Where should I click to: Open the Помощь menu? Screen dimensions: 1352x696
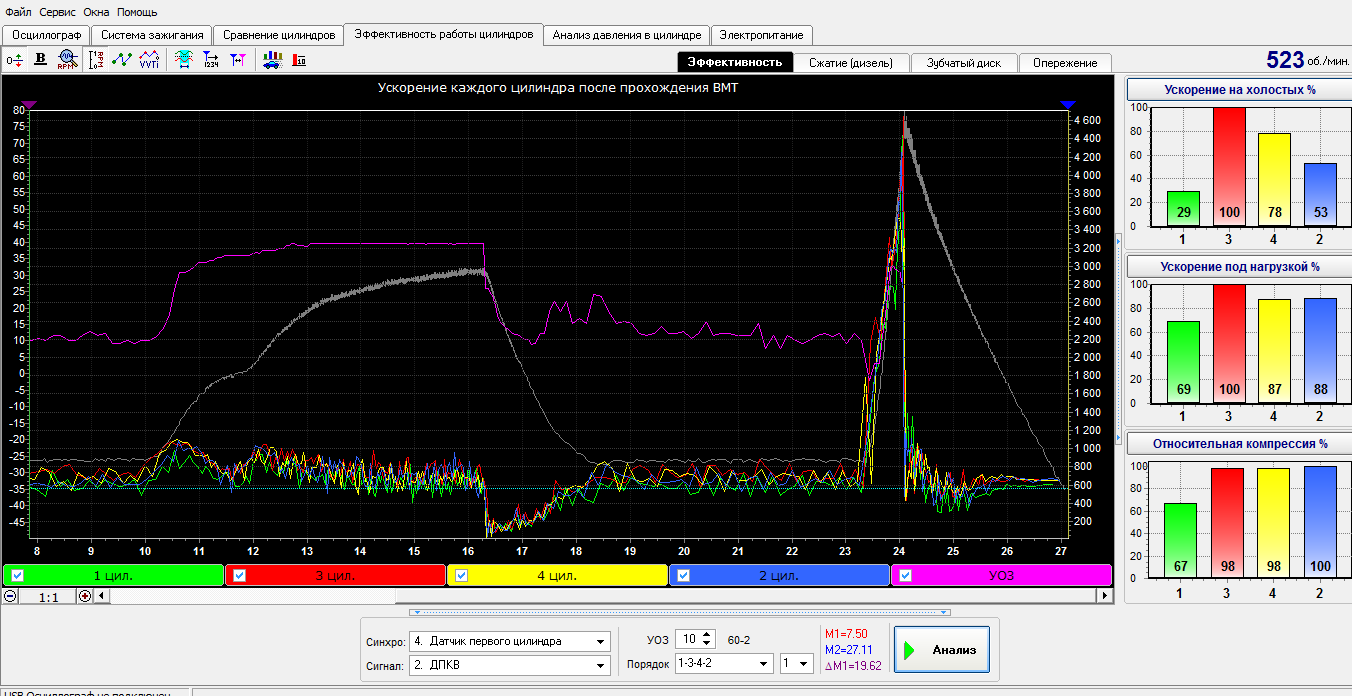[x=137, y=12]
